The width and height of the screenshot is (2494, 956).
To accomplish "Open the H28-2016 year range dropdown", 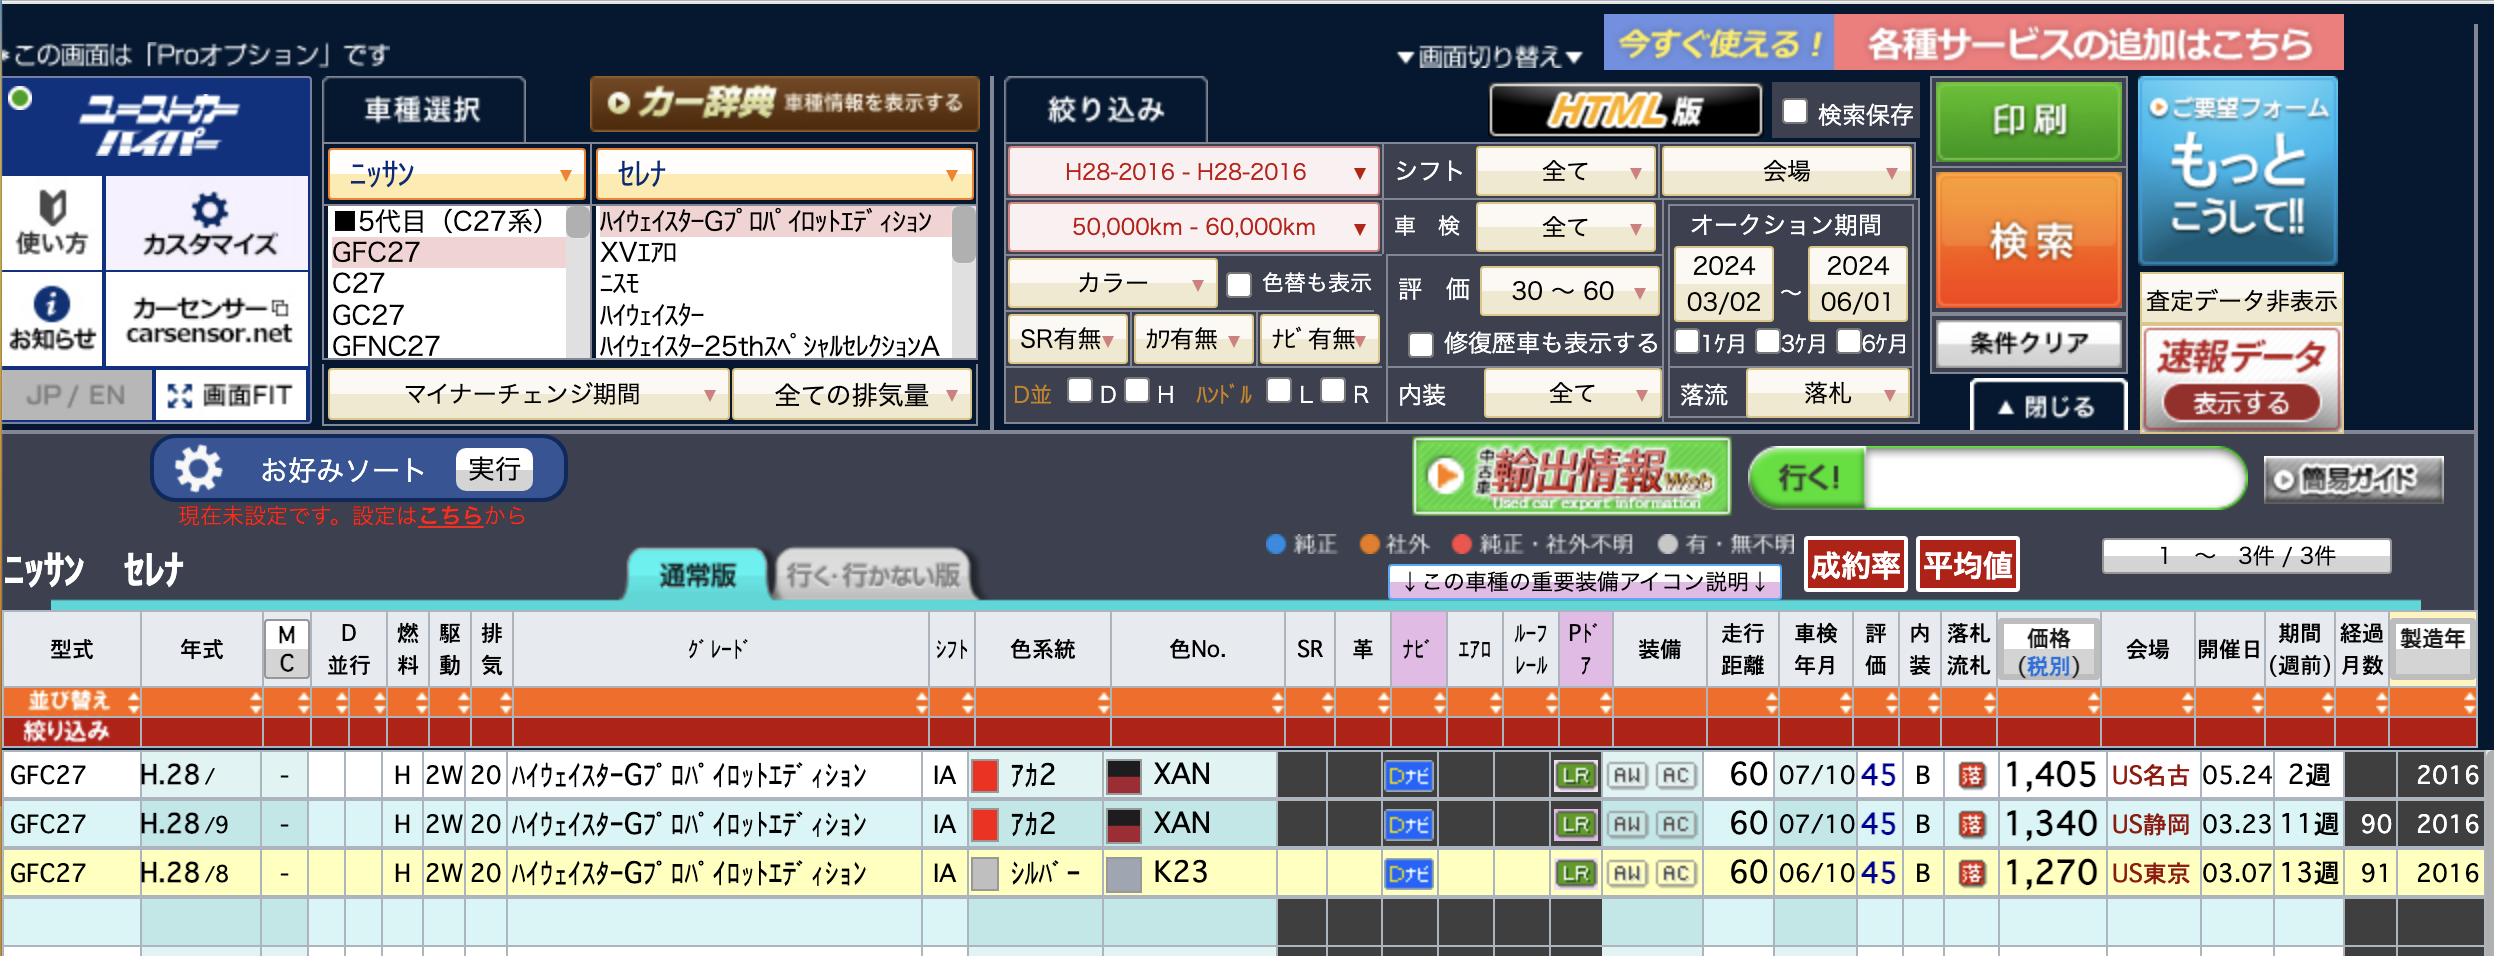I will (1194, 172).
